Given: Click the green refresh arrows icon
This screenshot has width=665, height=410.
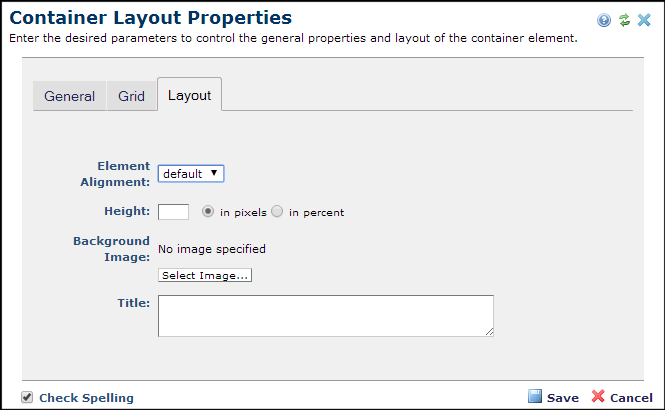Looking at the screenshot, I should point(625,20).
